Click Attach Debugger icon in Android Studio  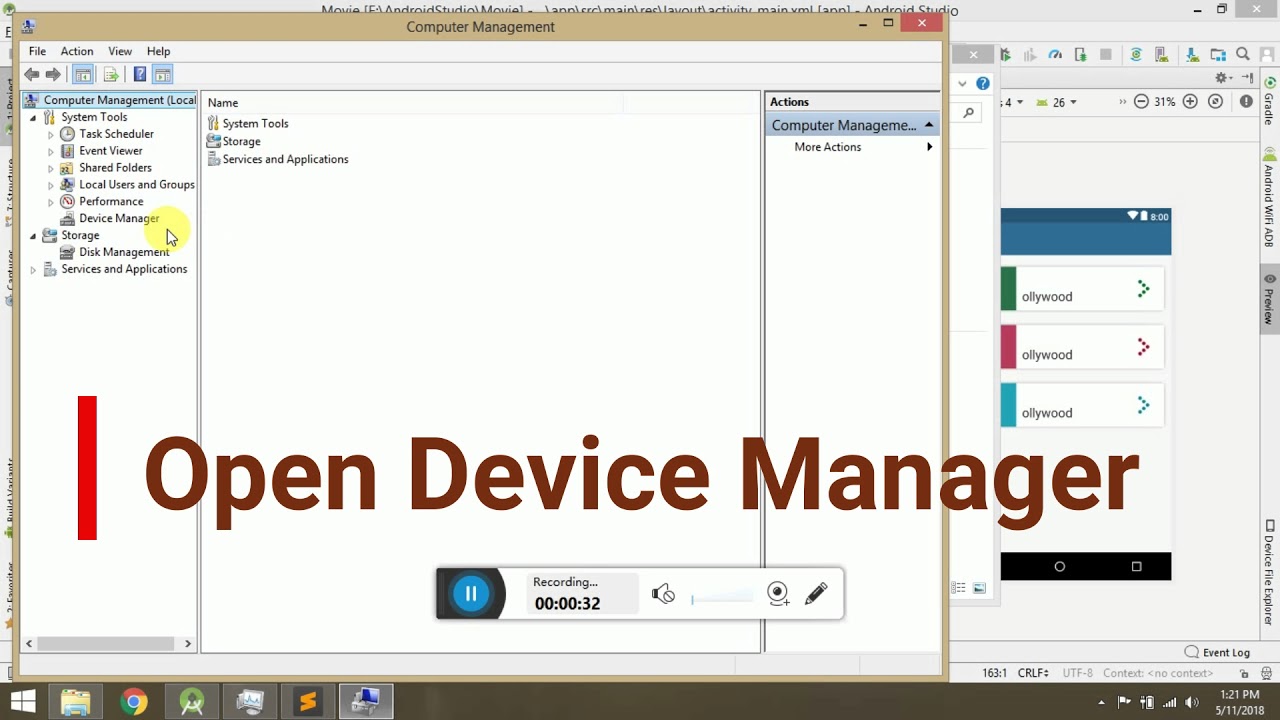(1080, 55)
